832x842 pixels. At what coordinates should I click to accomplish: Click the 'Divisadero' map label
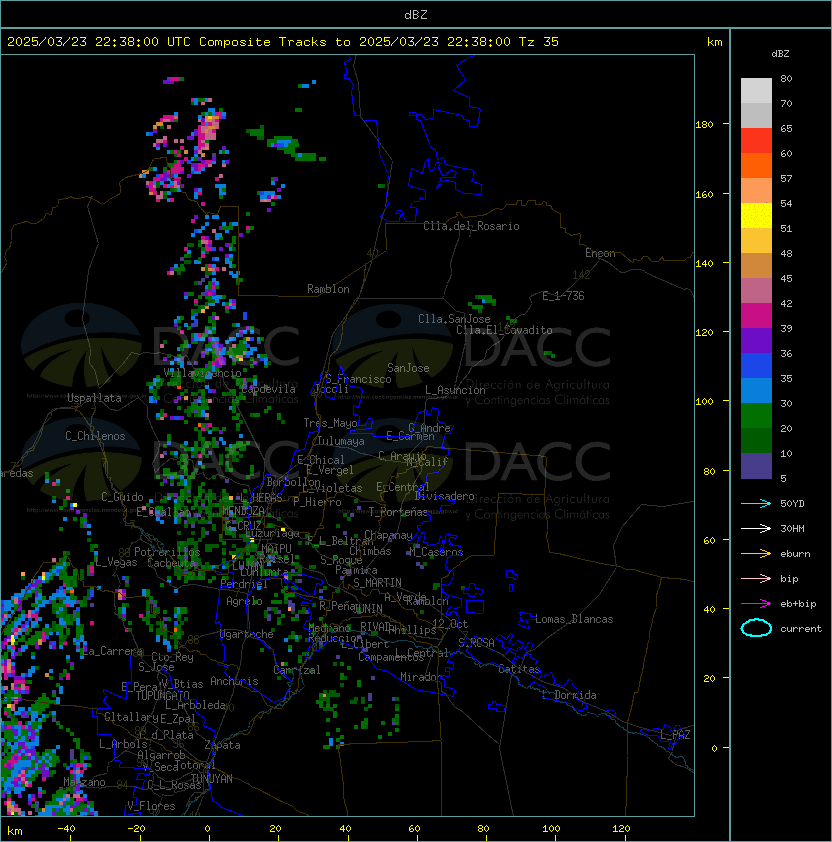coord(444,496)
